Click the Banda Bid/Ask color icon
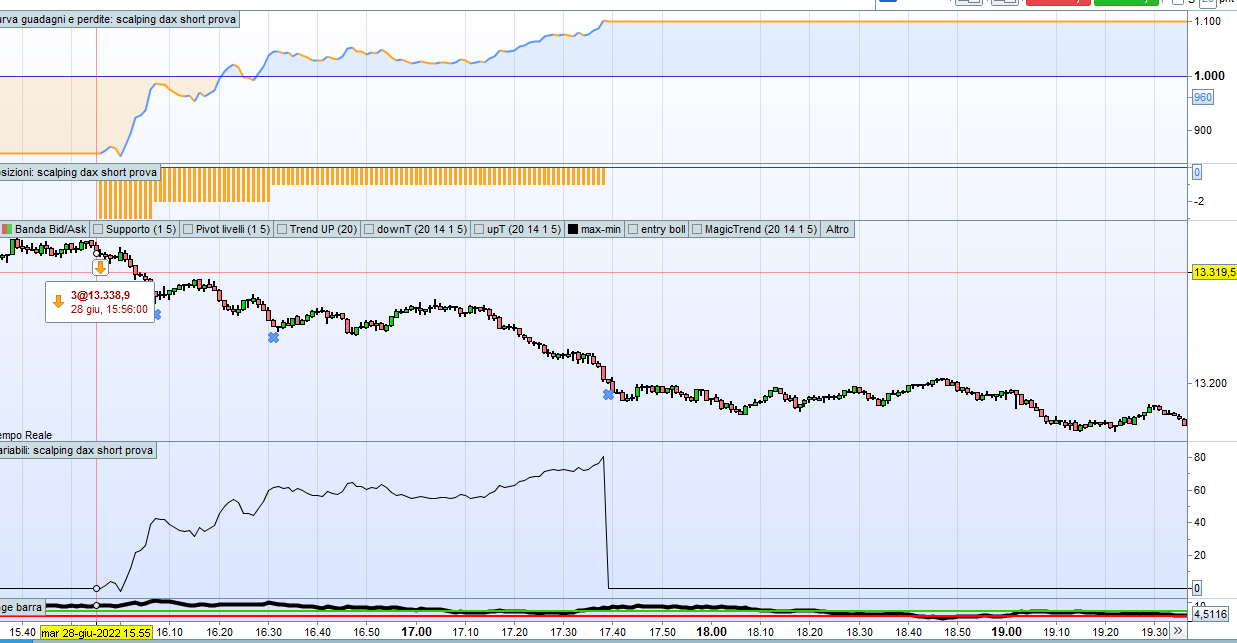Viewport: 1237px width, 643px height. 7,230
